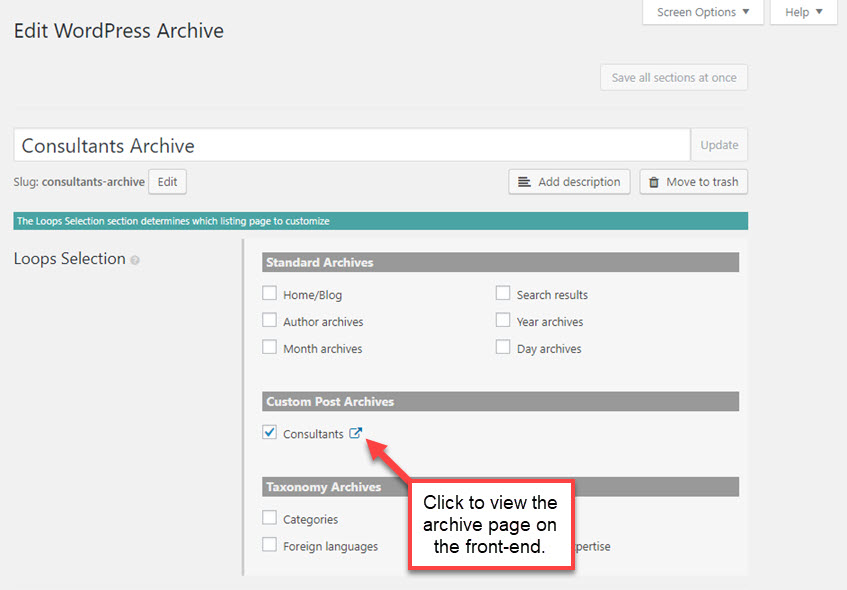Open the Consultants archive front-end link icon
The width and height of the screenshot is (847, 590).
click(355, 433)
